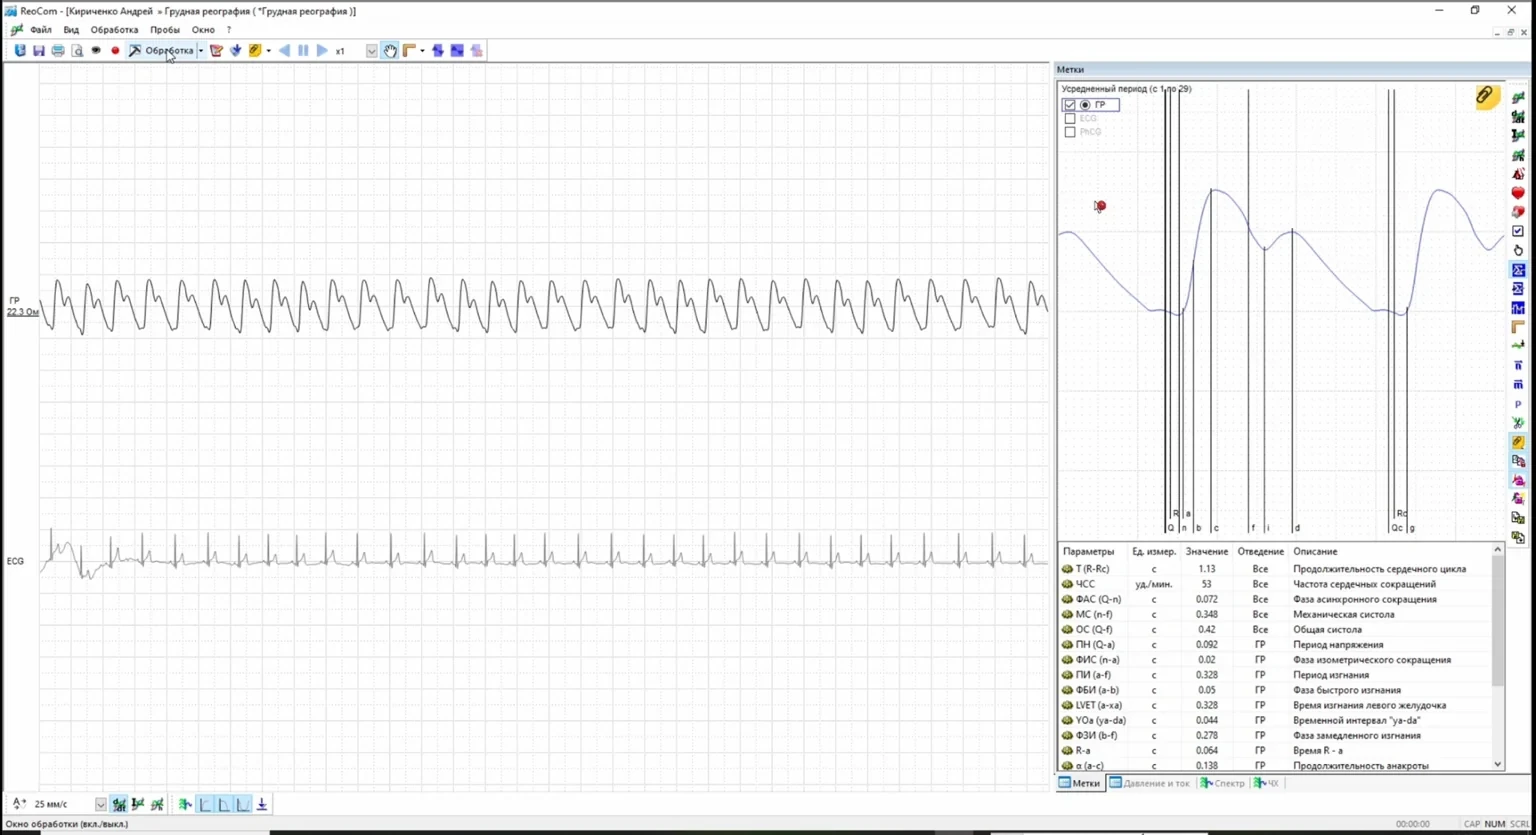Expand the paperclip note dropdown arrow in toolbar

click(x=268, y=50)
